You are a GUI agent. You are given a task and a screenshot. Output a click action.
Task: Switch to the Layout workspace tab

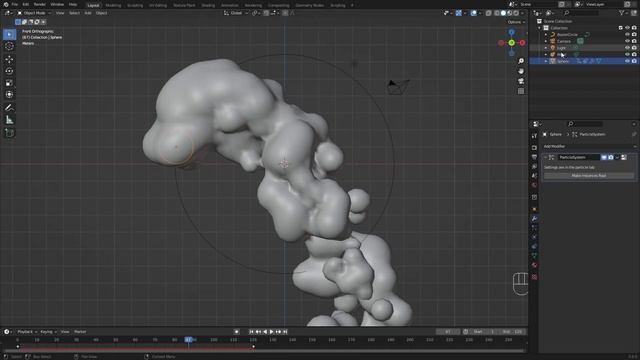click(x=93, y=5)
